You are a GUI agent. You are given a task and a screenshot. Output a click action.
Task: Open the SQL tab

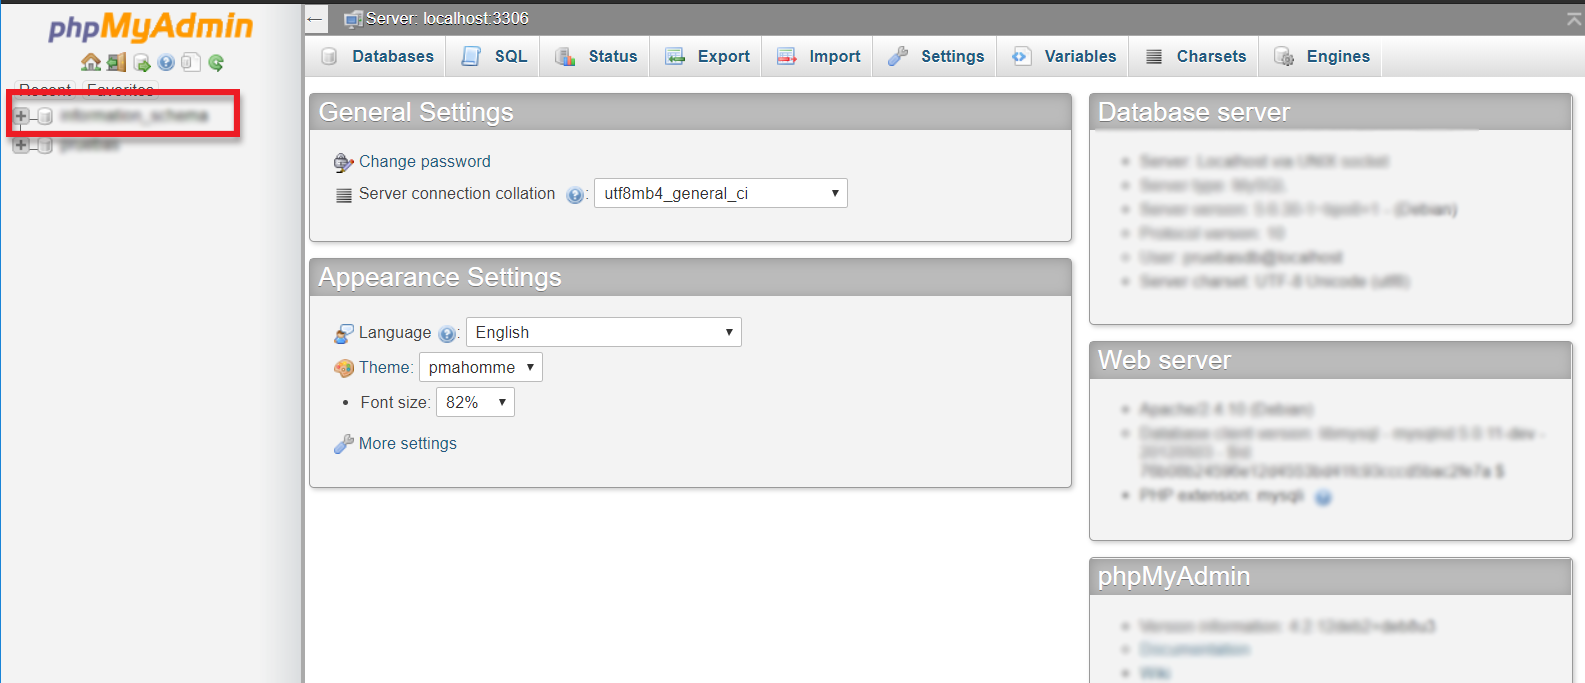click(494, 56)
